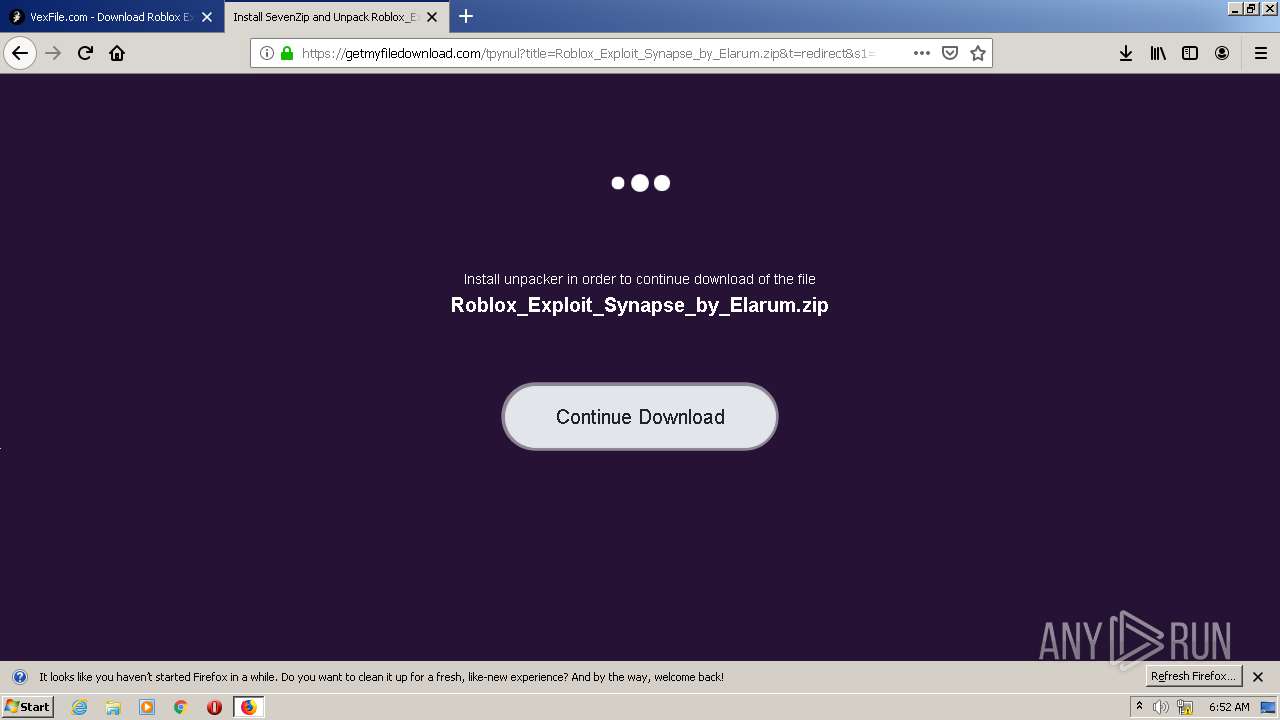Open Windows Media Player taskbar icon

tap(147, 707)
